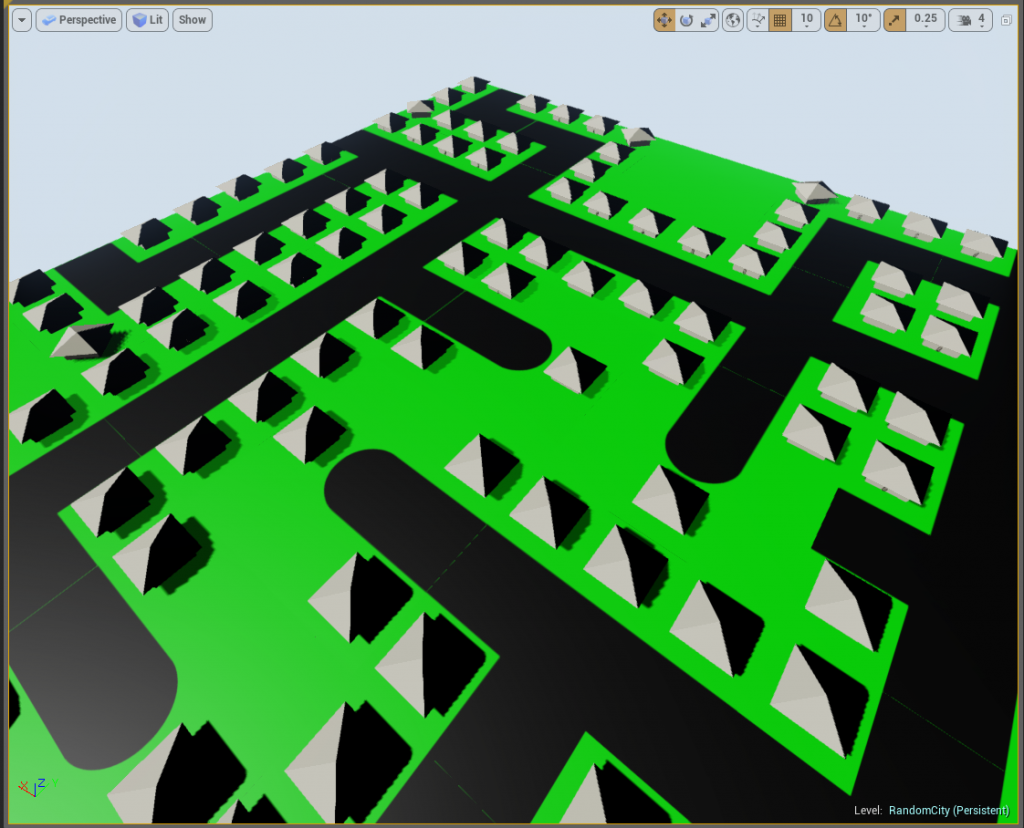Image resolution: width=1024 pixels, height=828 pixels.
Task: Select the Rotate tool
Action: pyautogui.click(x=687, y=19)
